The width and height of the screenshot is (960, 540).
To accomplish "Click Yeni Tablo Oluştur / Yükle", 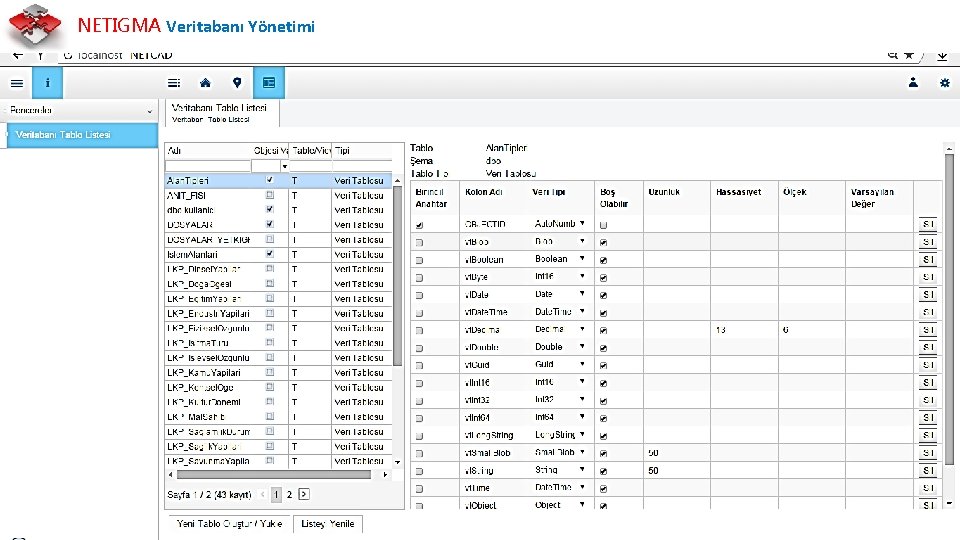I will [230, 524].
